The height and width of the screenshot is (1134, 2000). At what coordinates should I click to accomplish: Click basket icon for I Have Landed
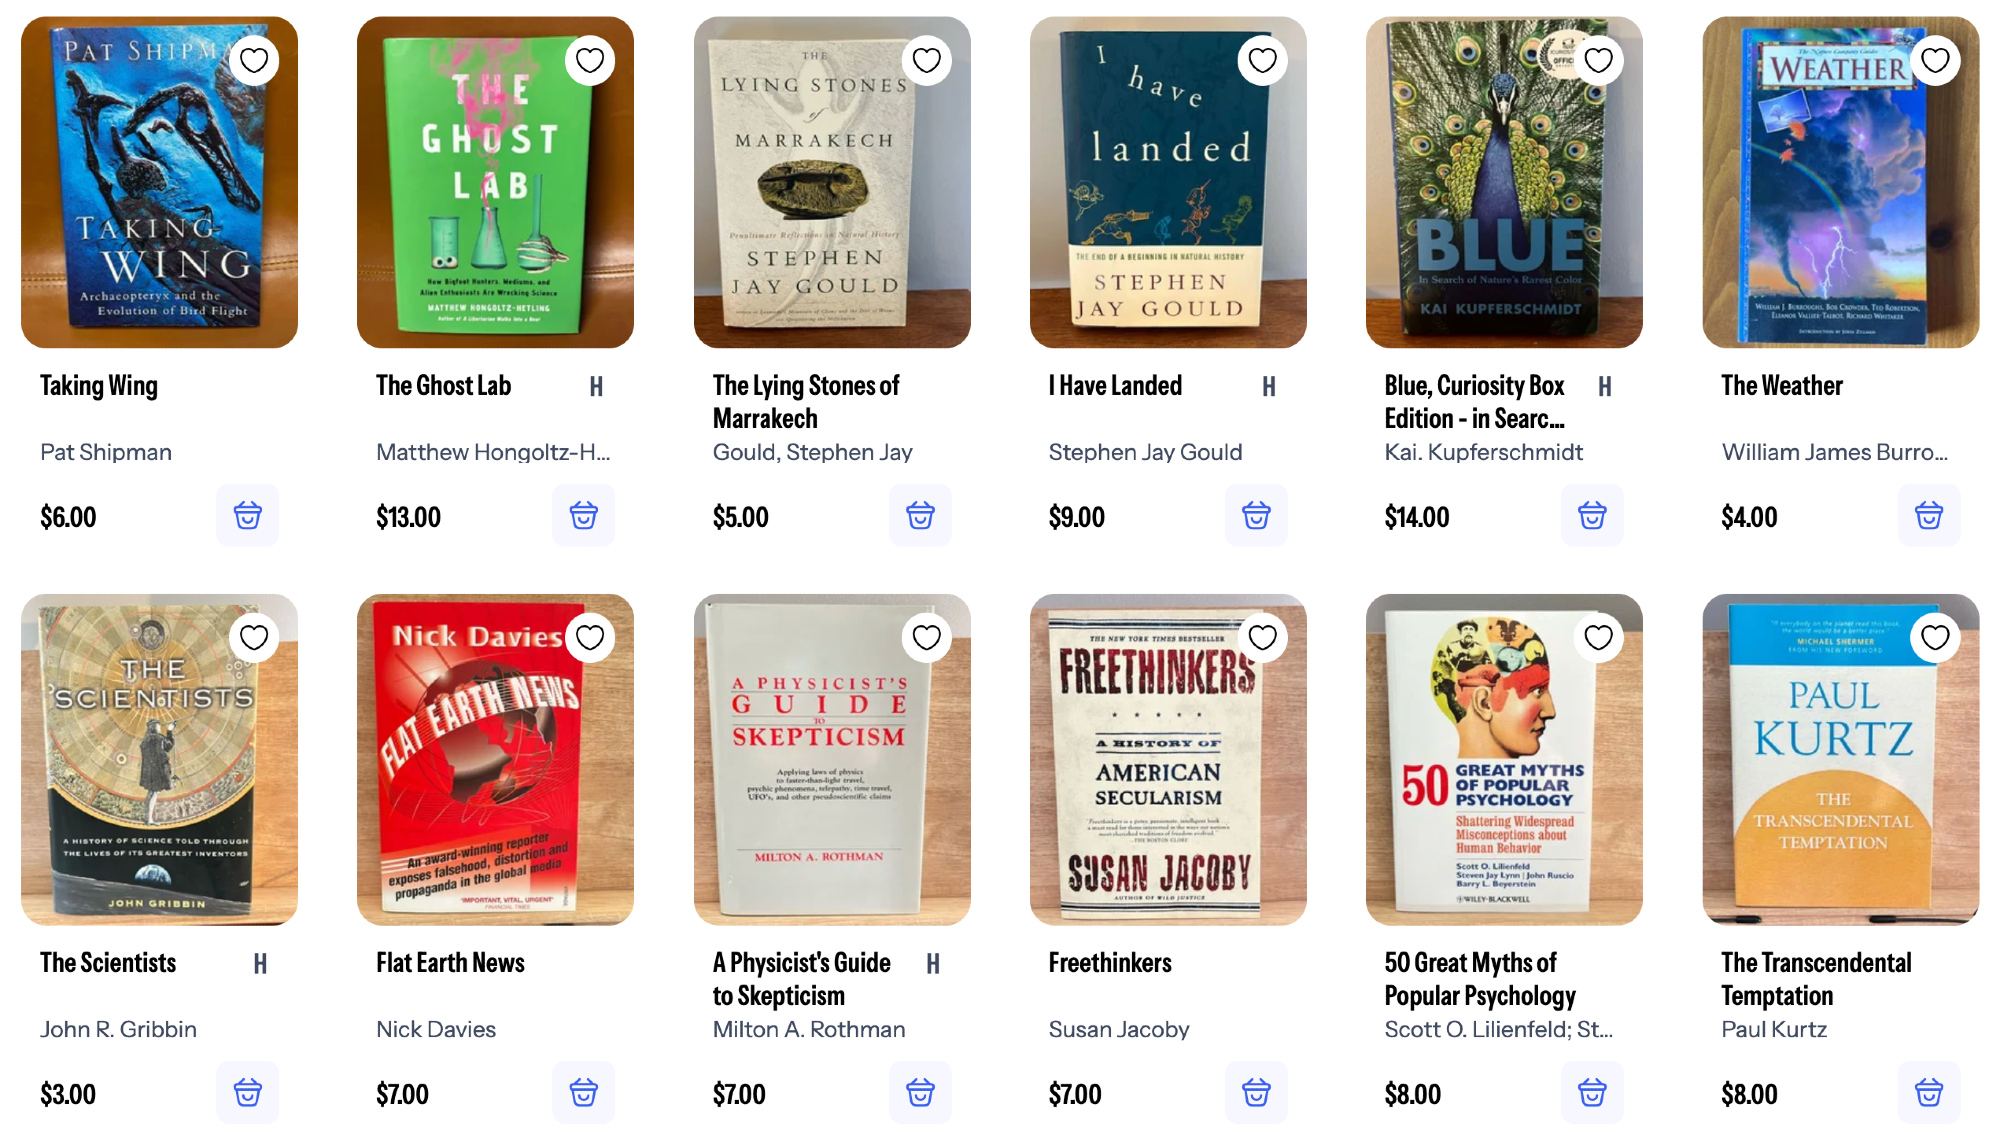[1256, 516]
